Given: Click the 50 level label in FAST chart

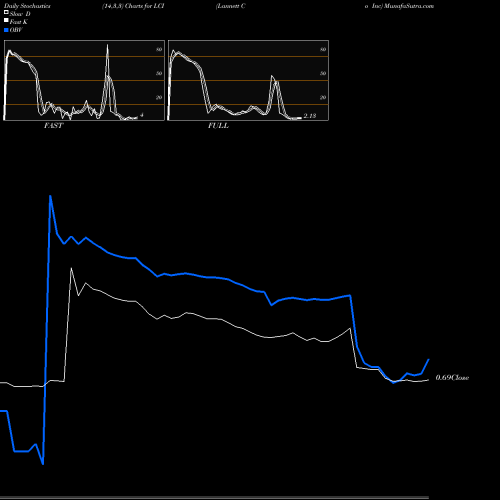Looking at the screenshot, I should [x=159, y=73].
